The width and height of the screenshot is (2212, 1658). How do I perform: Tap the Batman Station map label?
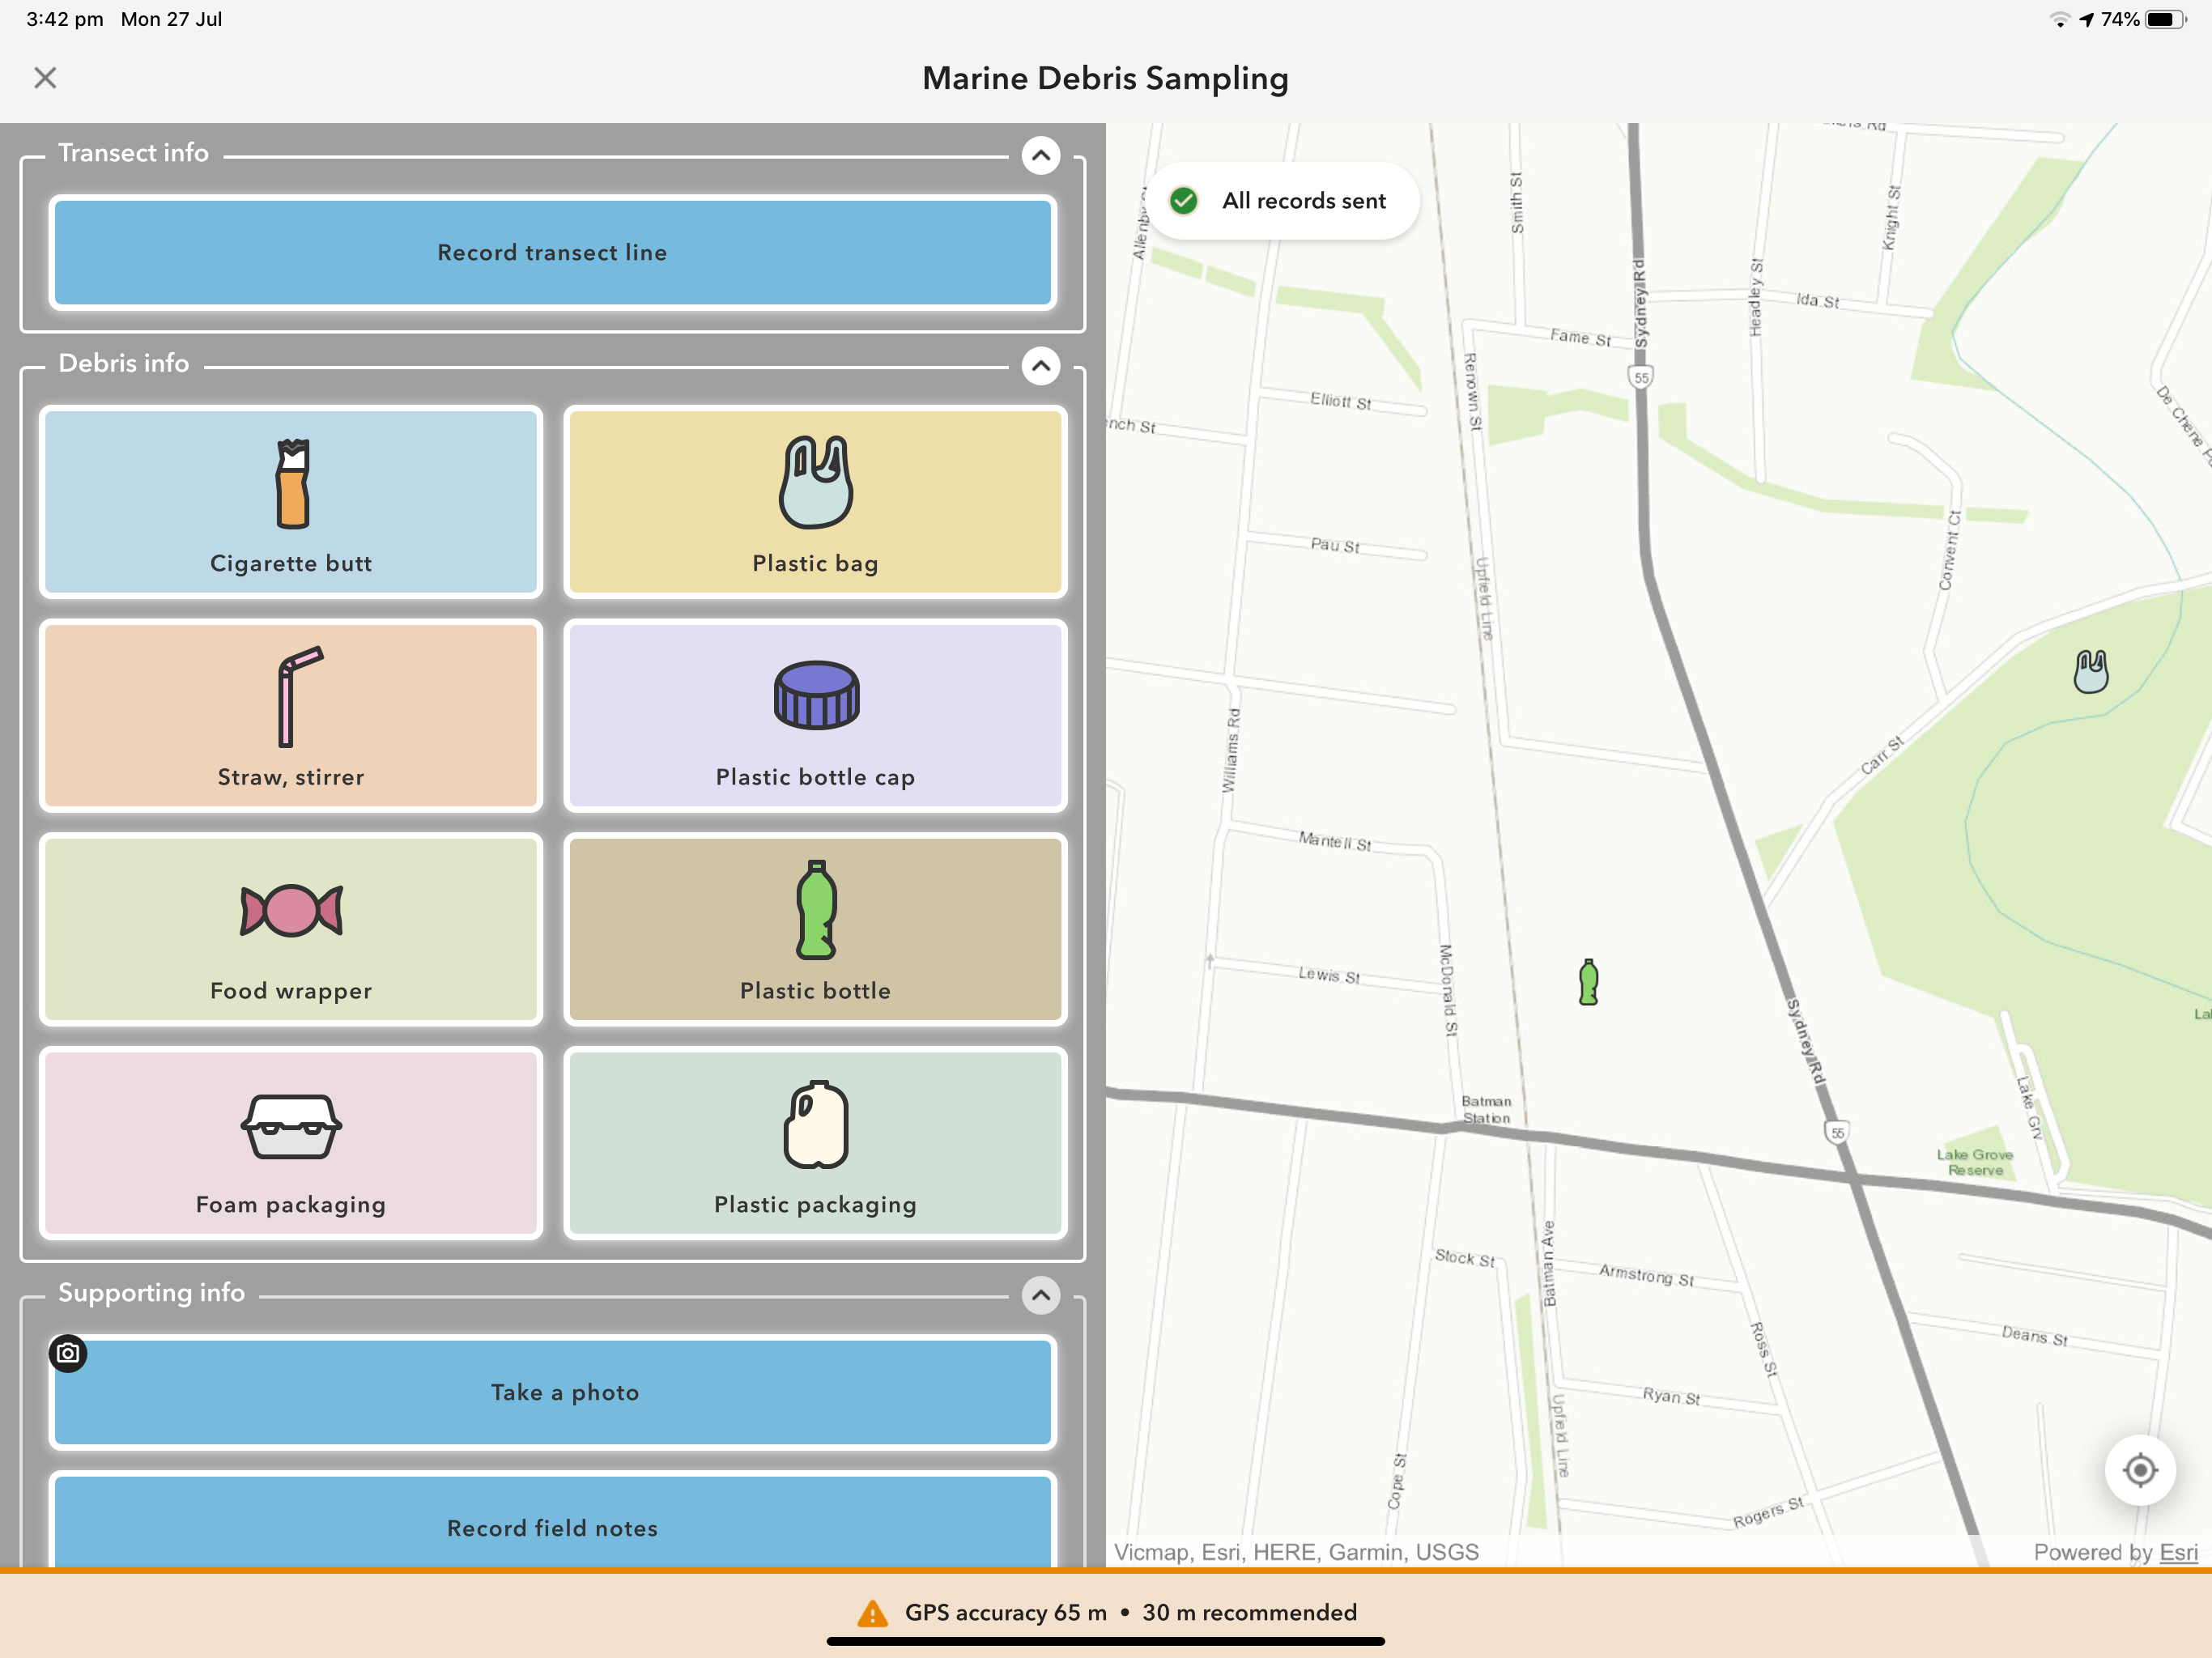[x=1486, y=1109]
